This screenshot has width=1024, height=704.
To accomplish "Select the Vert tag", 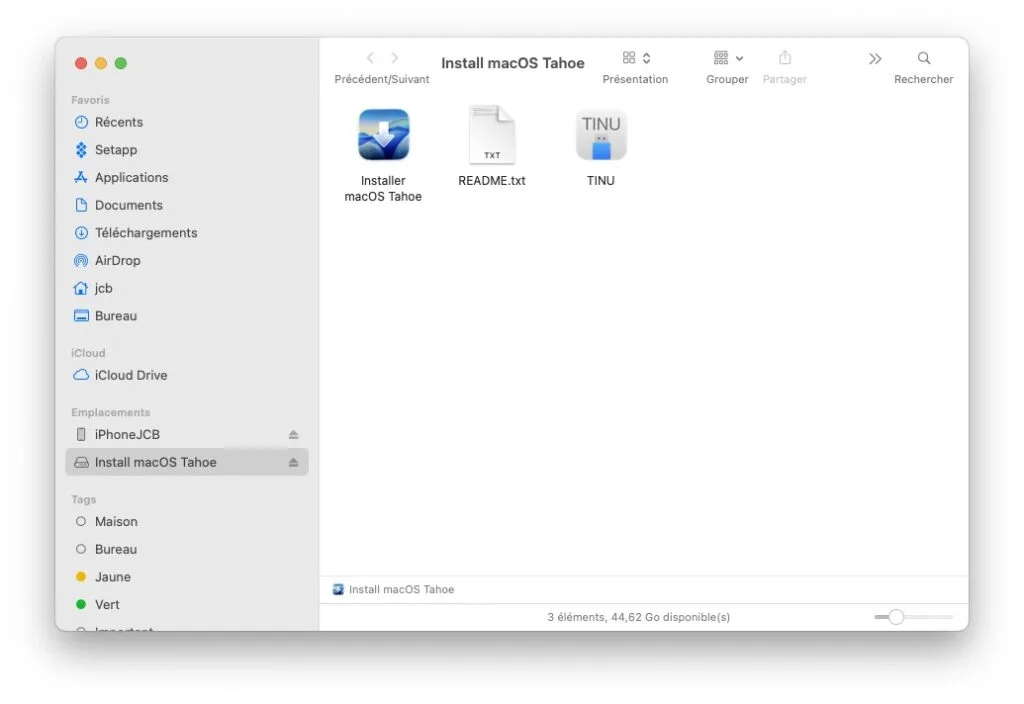I will pyautogui.click(x=186, y=604).
